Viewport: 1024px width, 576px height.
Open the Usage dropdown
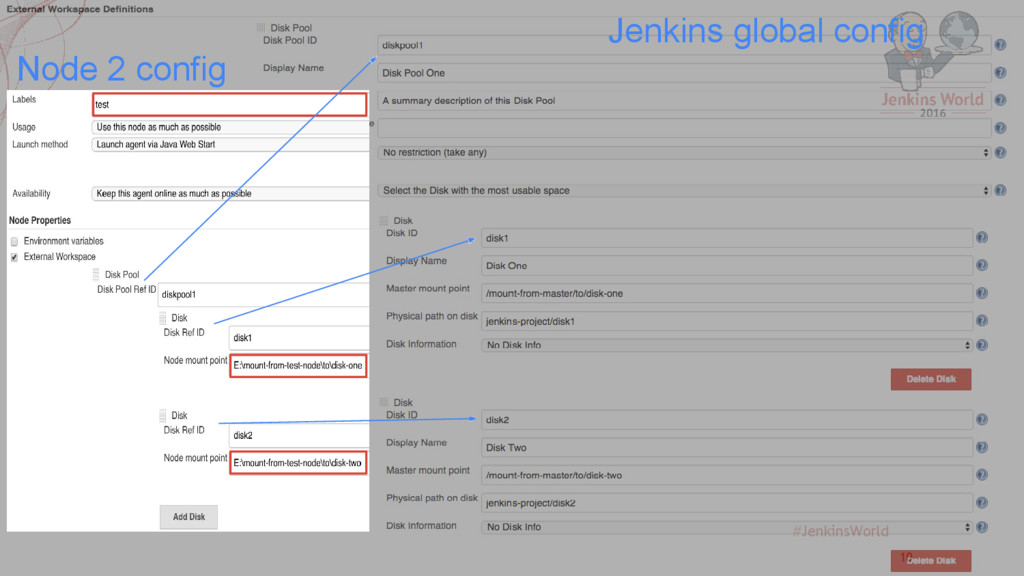230,127
